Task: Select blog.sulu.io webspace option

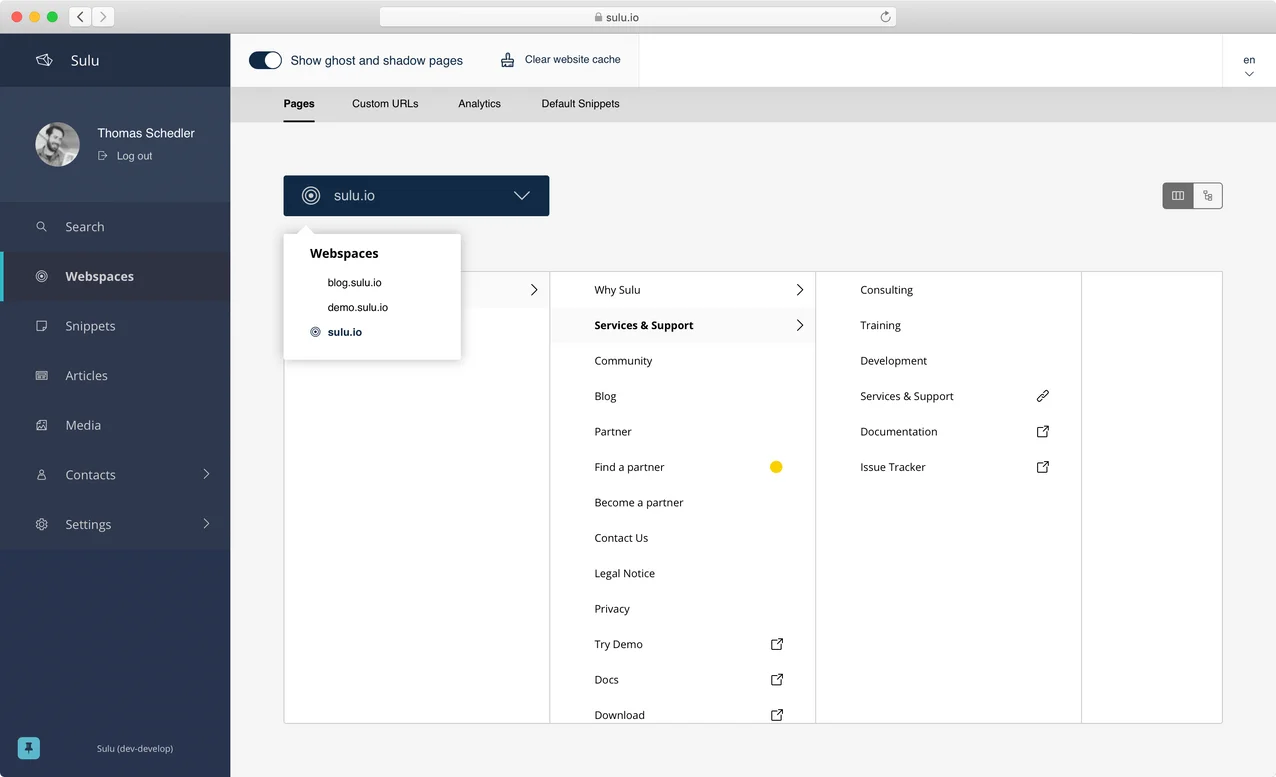Action: (x=354, y=283)
